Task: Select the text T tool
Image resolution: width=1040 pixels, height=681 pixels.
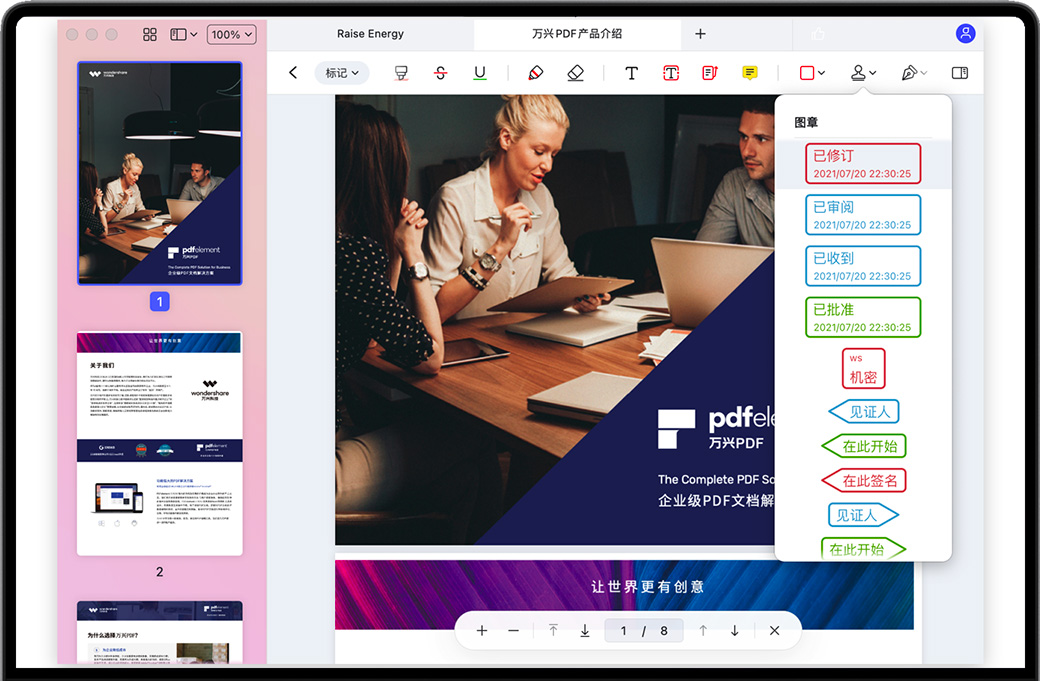Action: click(x=631, y=73)
